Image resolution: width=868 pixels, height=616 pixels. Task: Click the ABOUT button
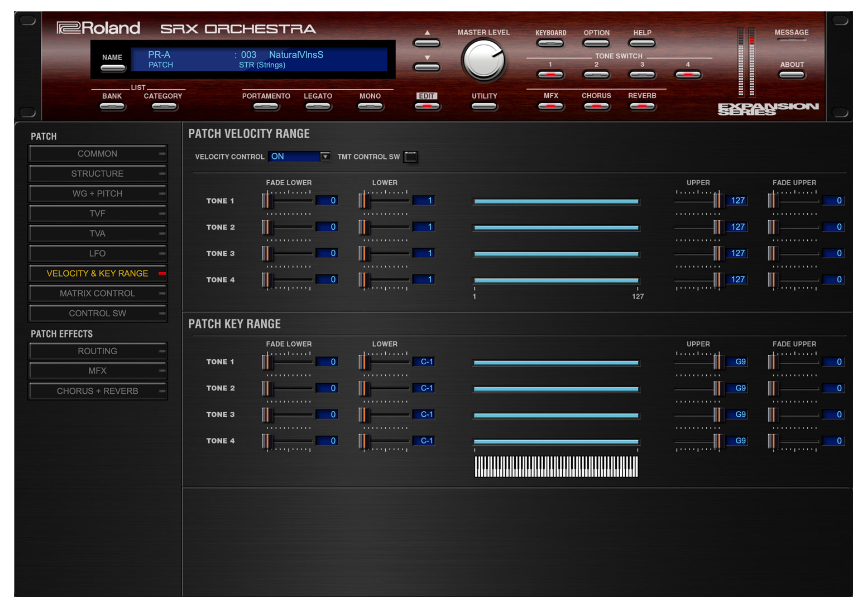[792, 75]
